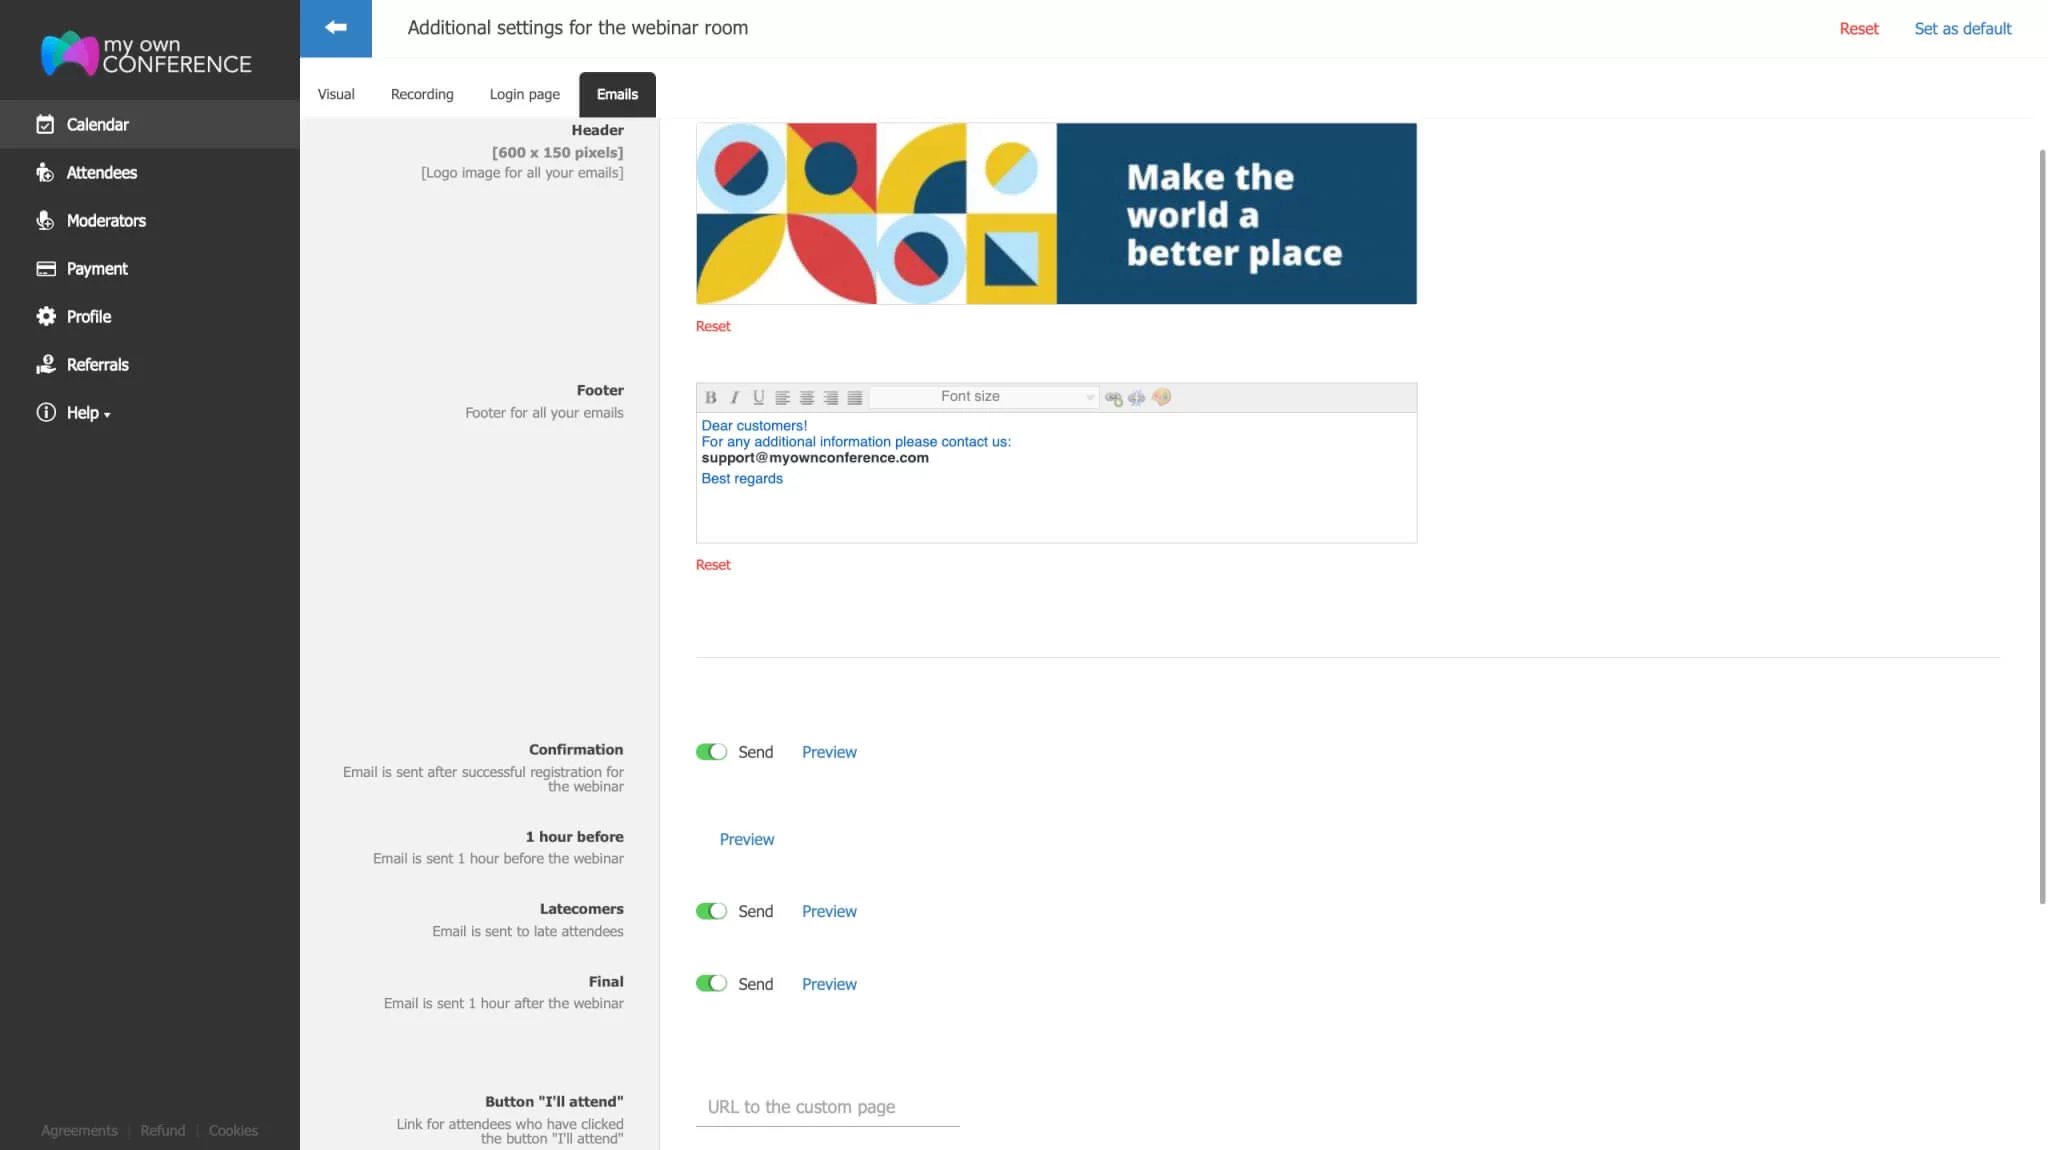Click the back arrow button
Viewport: 2048px width, 1150px height.
pos(336,28)
